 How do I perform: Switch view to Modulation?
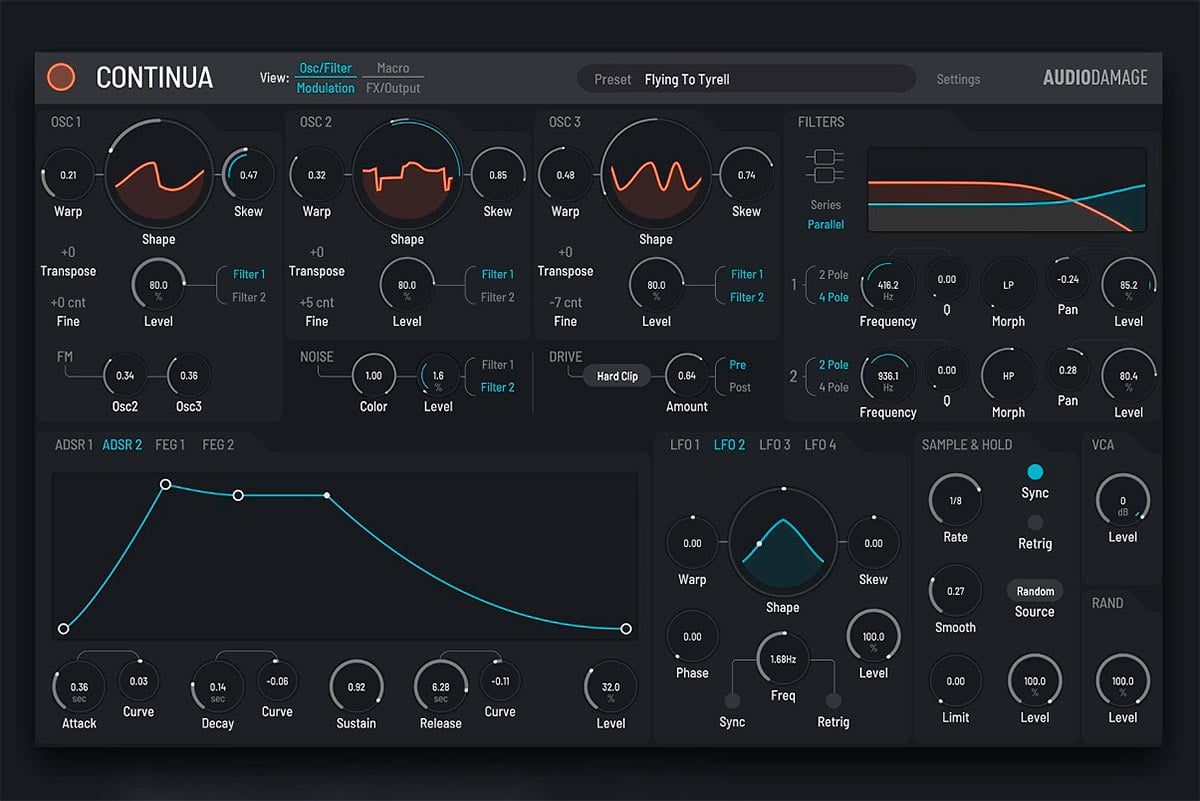pos(326,88)
